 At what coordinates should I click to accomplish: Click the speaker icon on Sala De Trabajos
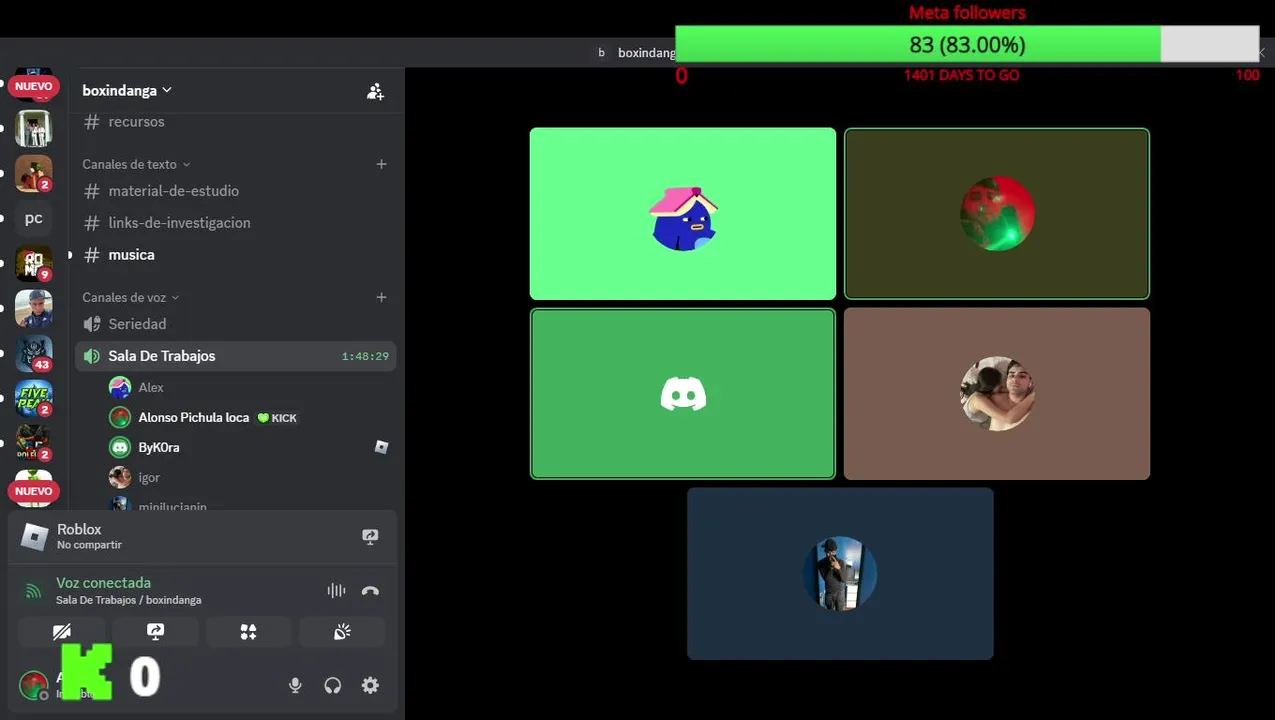pyautogui.click(x=92, y=356)
